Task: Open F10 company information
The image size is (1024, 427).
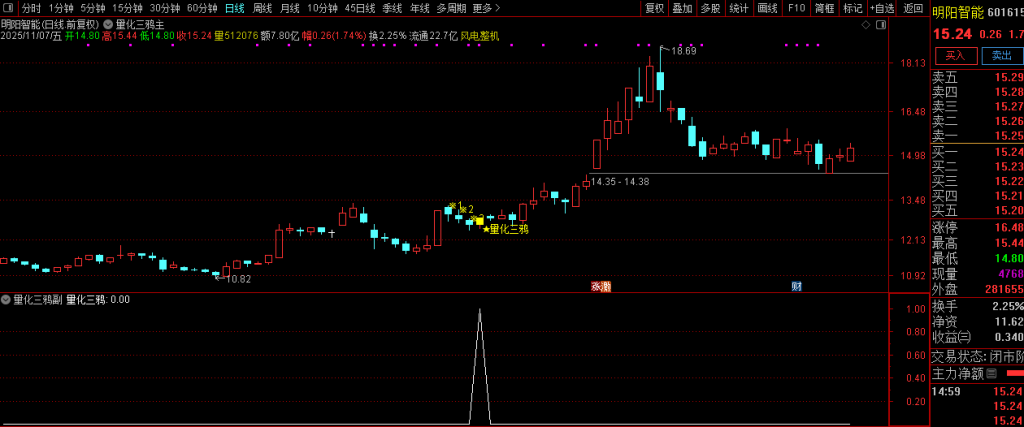Action: 796,8
